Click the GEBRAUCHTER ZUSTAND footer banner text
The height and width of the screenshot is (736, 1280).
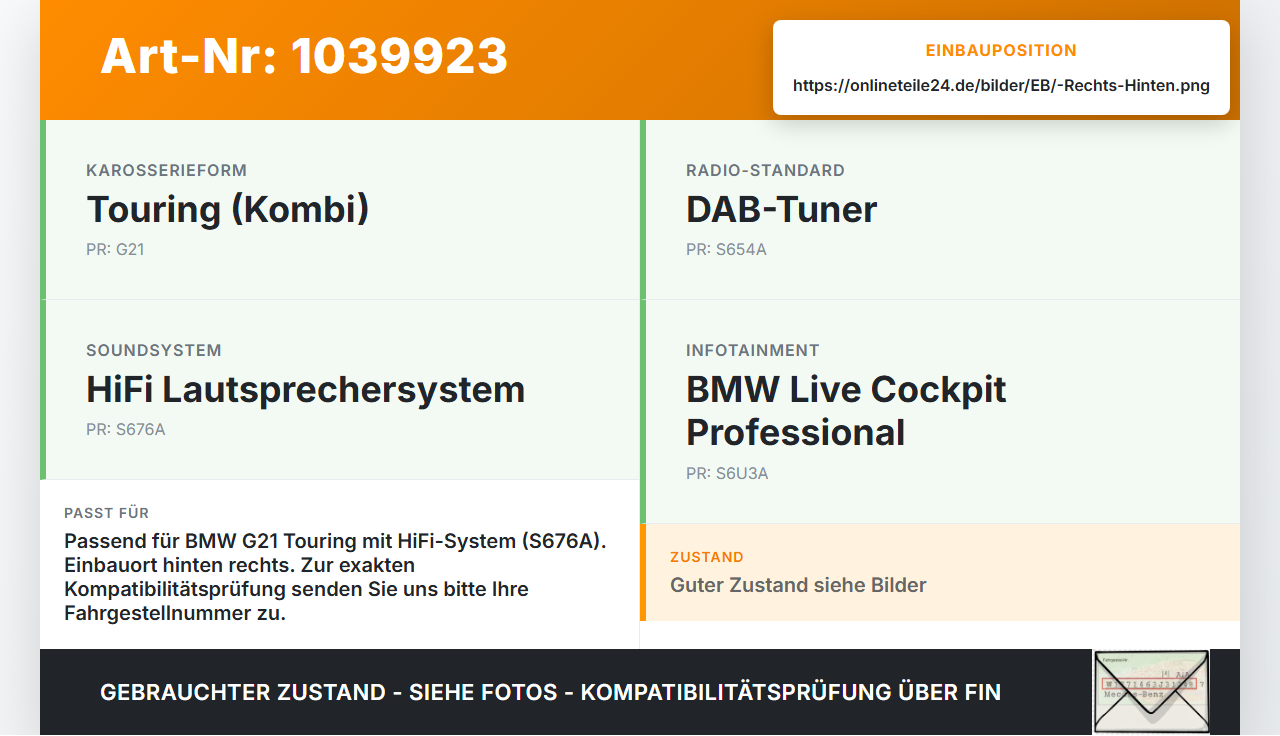[x=550, y=692]
